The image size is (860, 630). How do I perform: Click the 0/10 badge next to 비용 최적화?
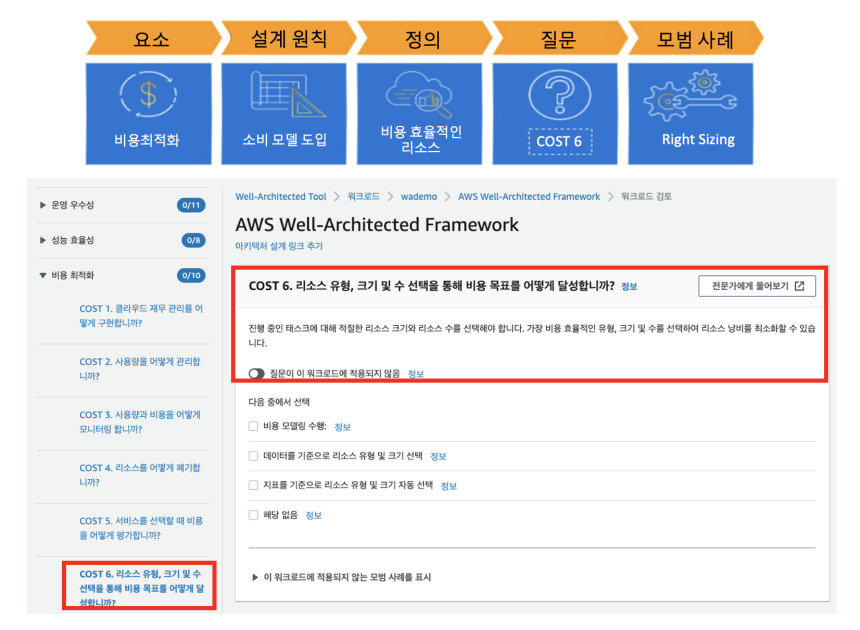click(190, 275)
